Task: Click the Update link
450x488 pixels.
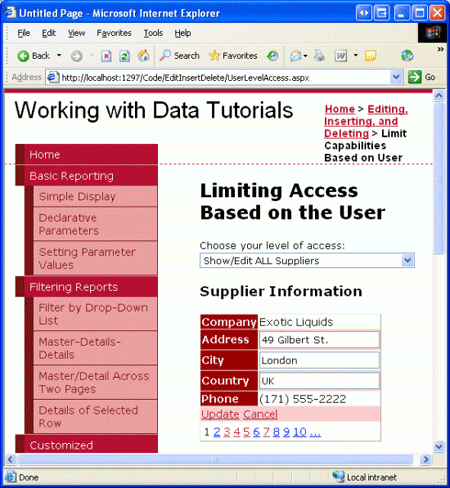Action: (220, 414)
